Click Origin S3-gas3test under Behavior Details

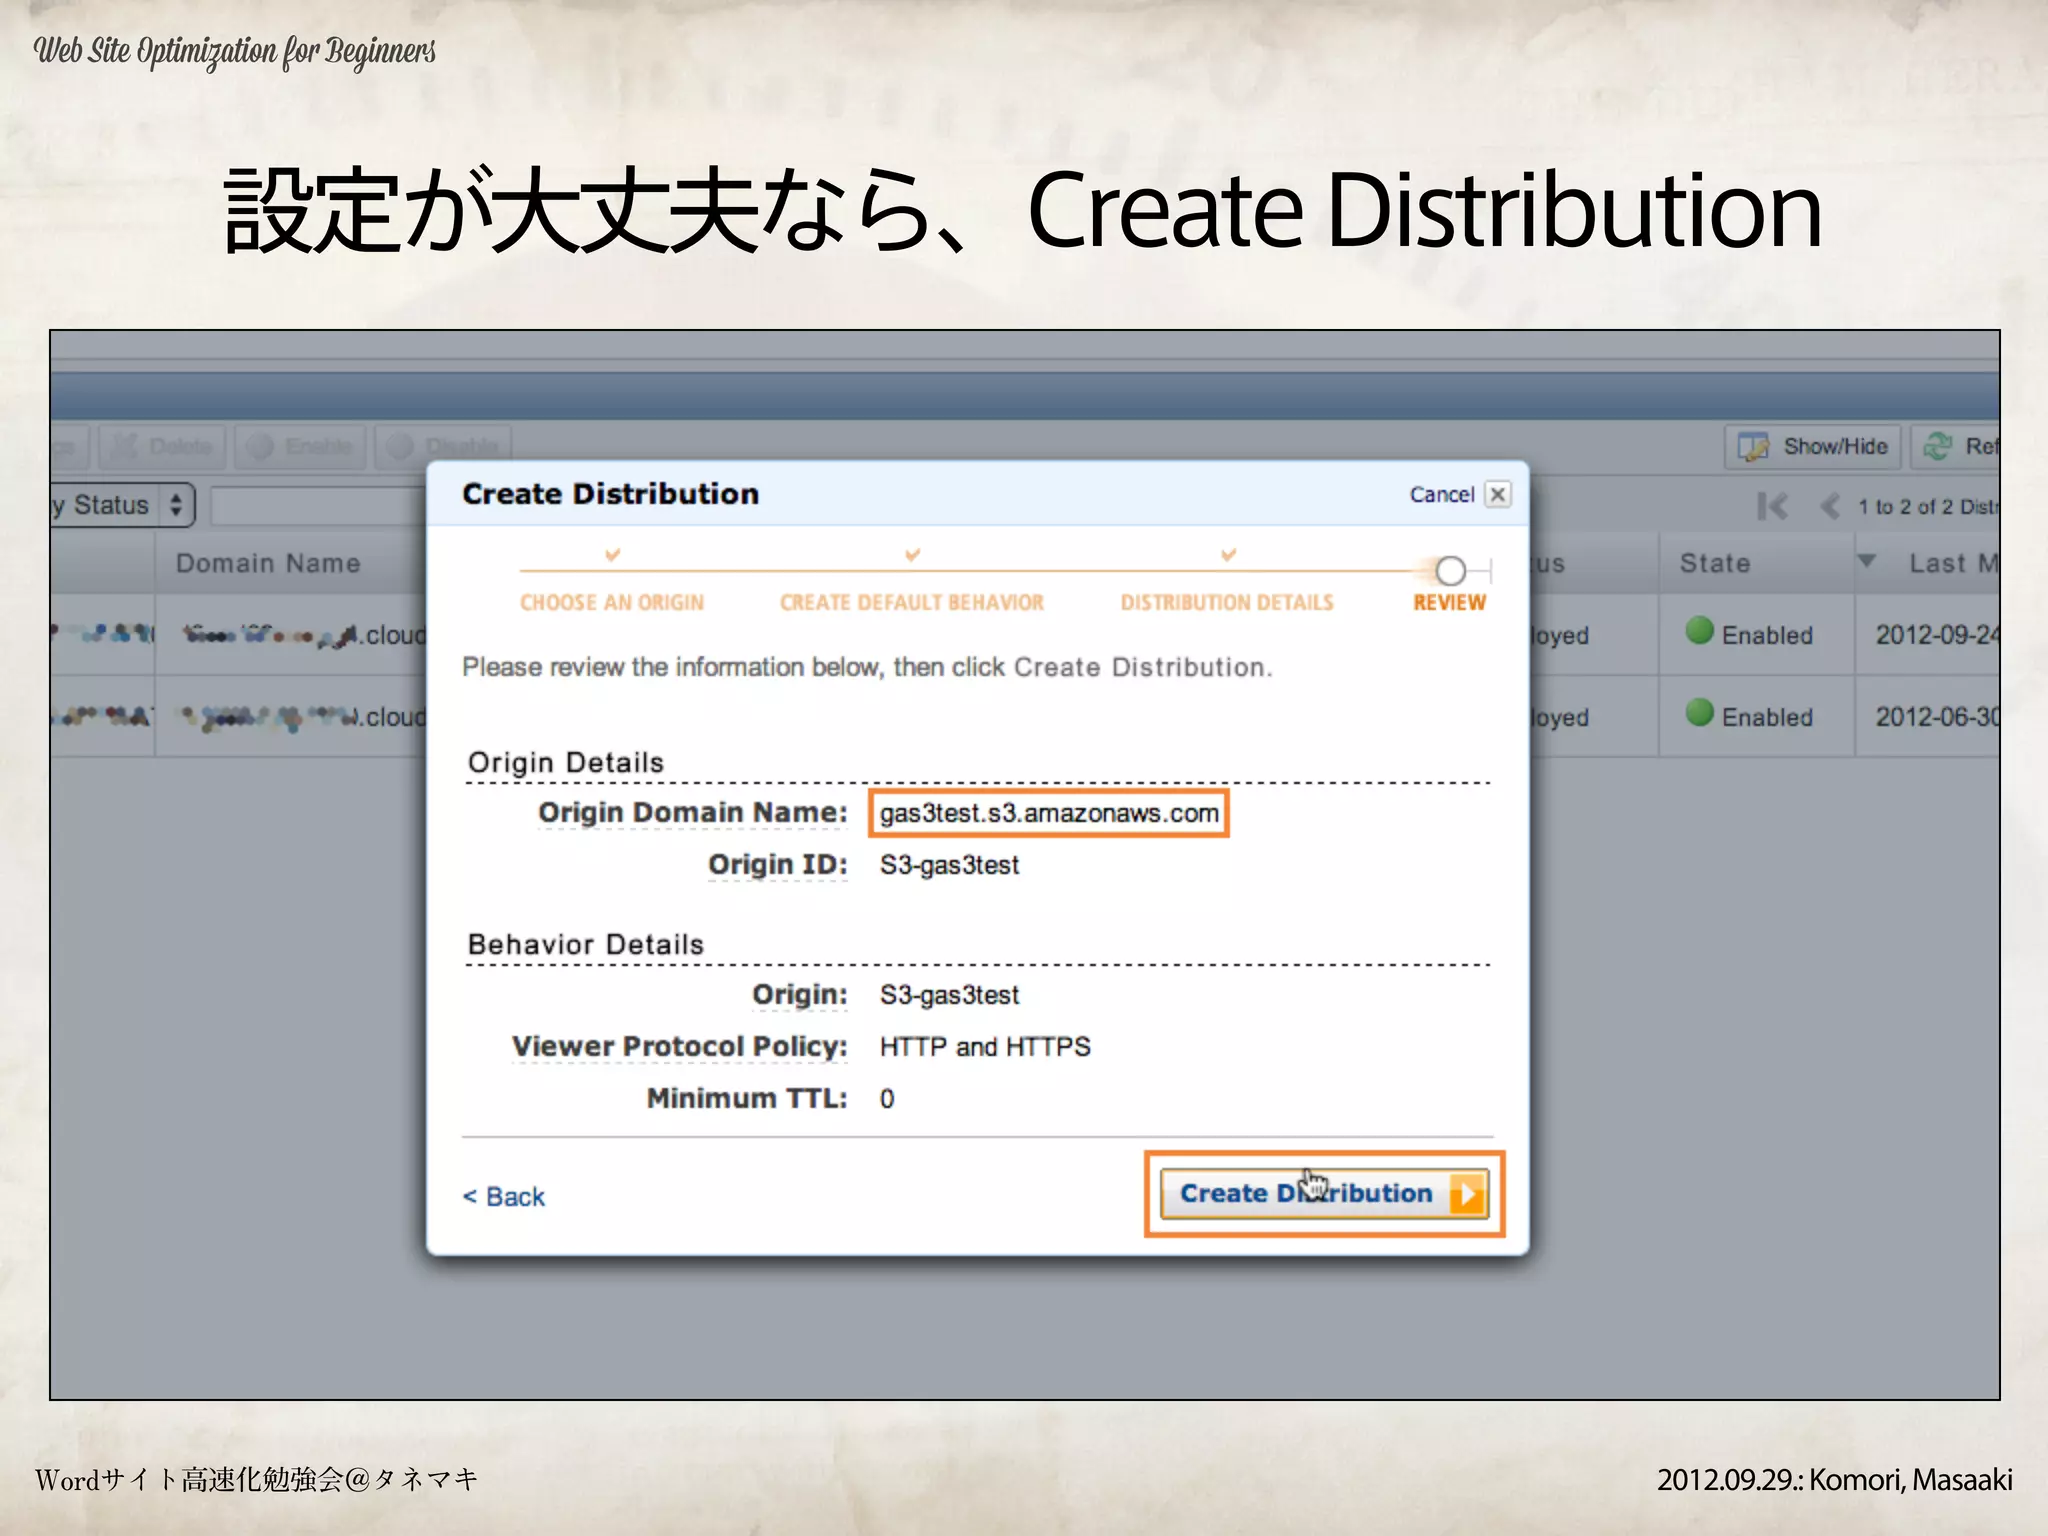point(949,995)
